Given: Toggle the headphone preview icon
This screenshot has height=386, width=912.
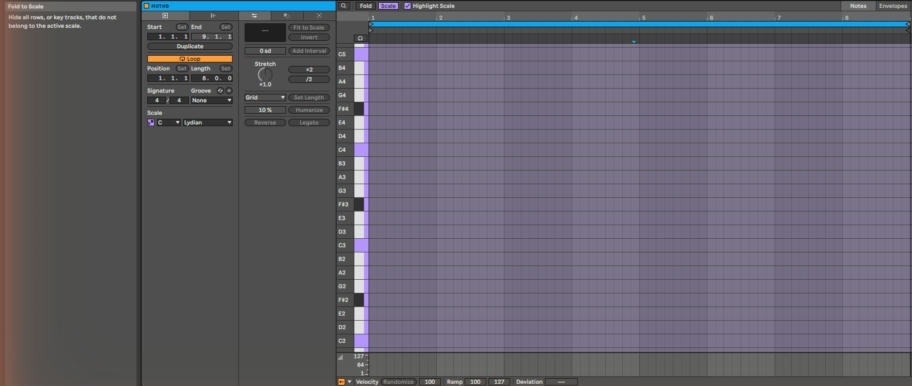Looking at the screenshot, I should click(360, 38).
